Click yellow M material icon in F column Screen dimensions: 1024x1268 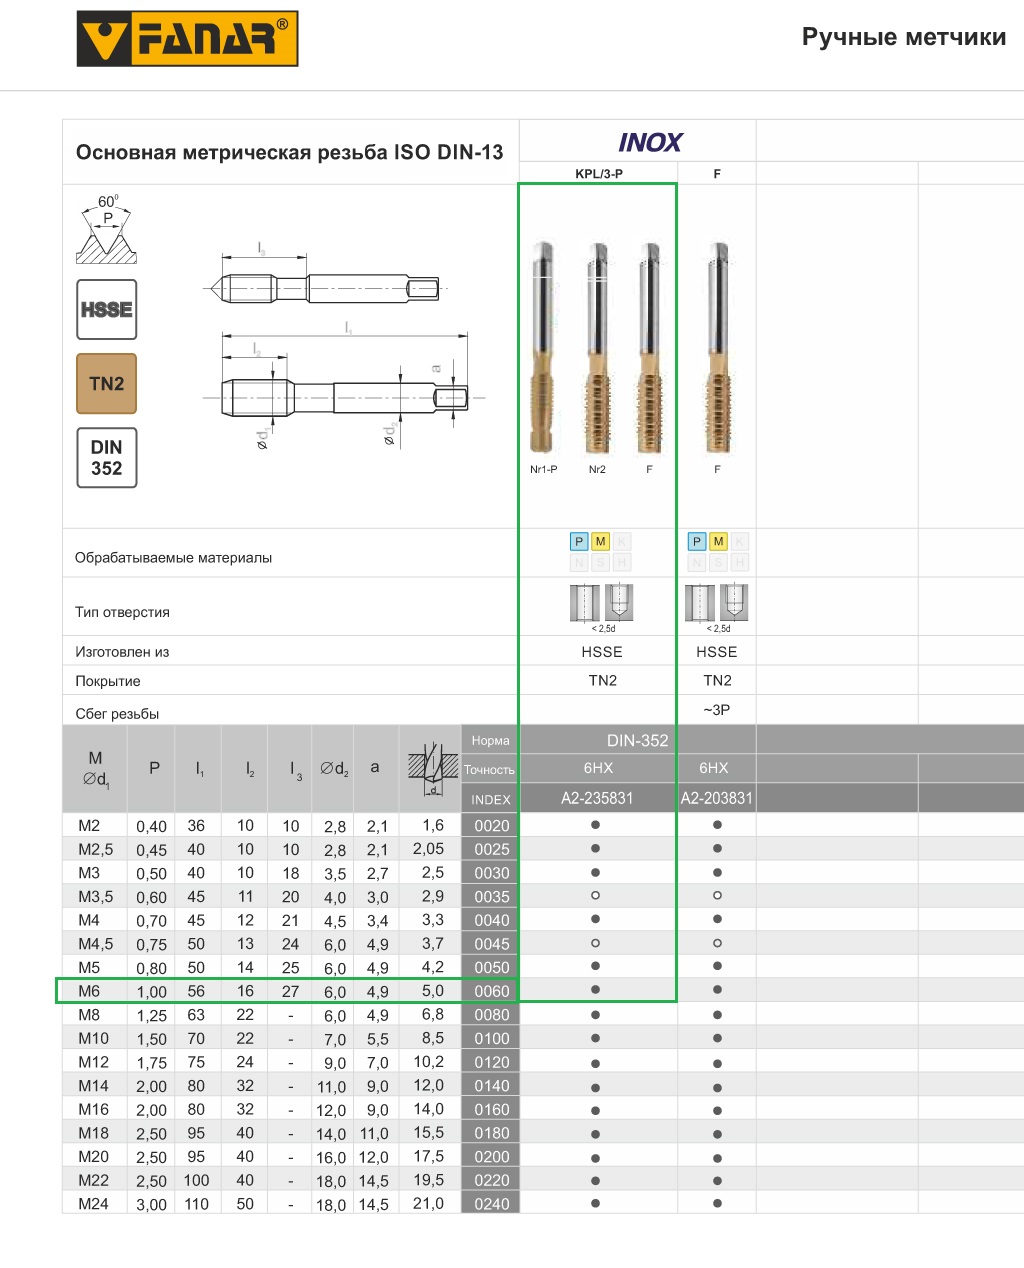tap(718, 541)
